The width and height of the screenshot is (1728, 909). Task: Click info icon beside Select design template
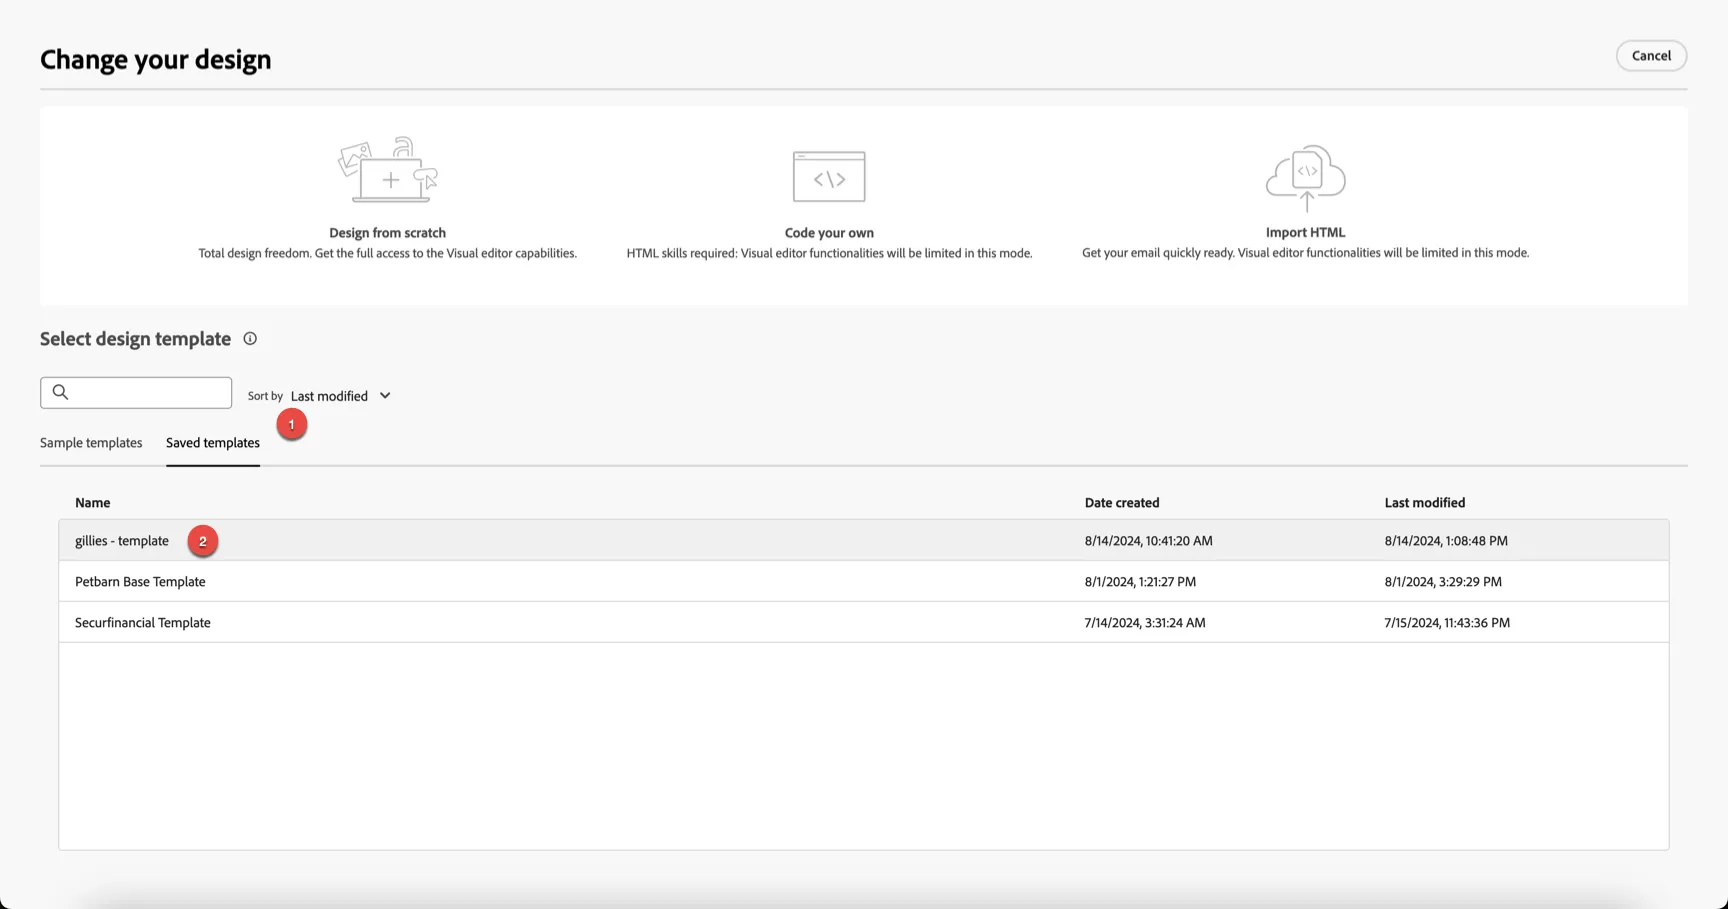coord(250,339)
